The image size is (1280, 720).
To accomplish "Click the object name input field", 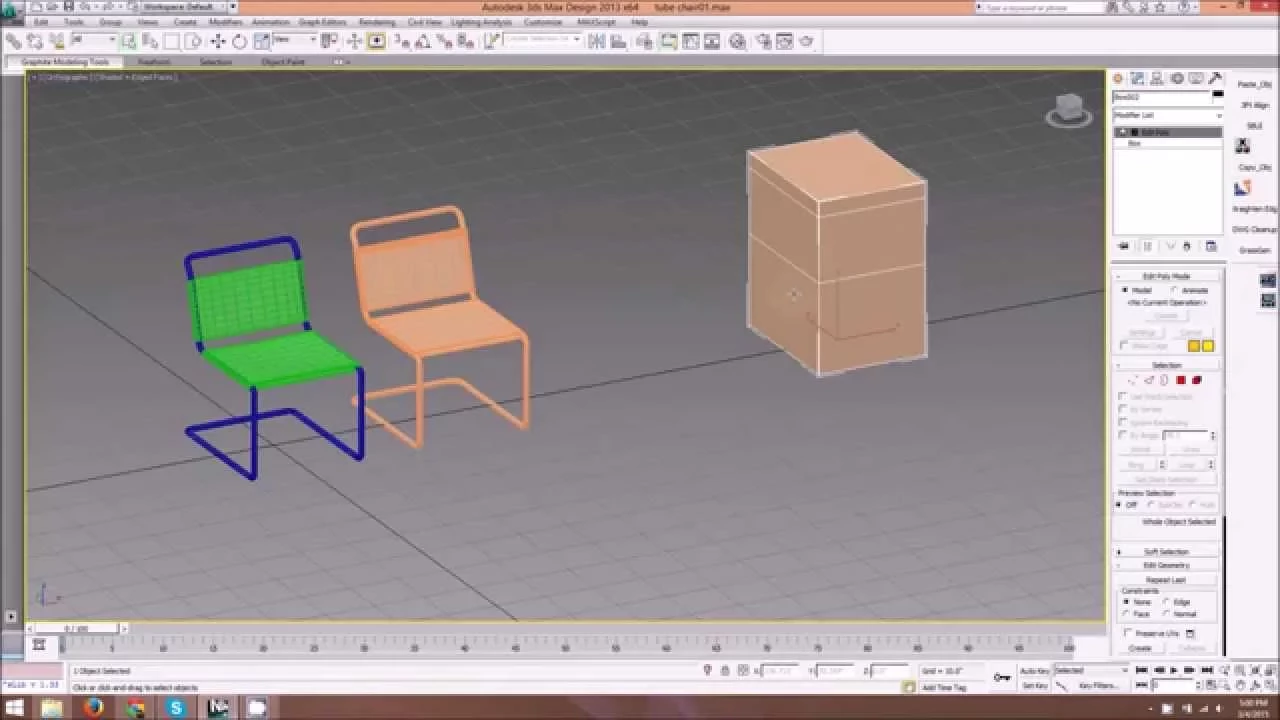I will coord(1161,97).
